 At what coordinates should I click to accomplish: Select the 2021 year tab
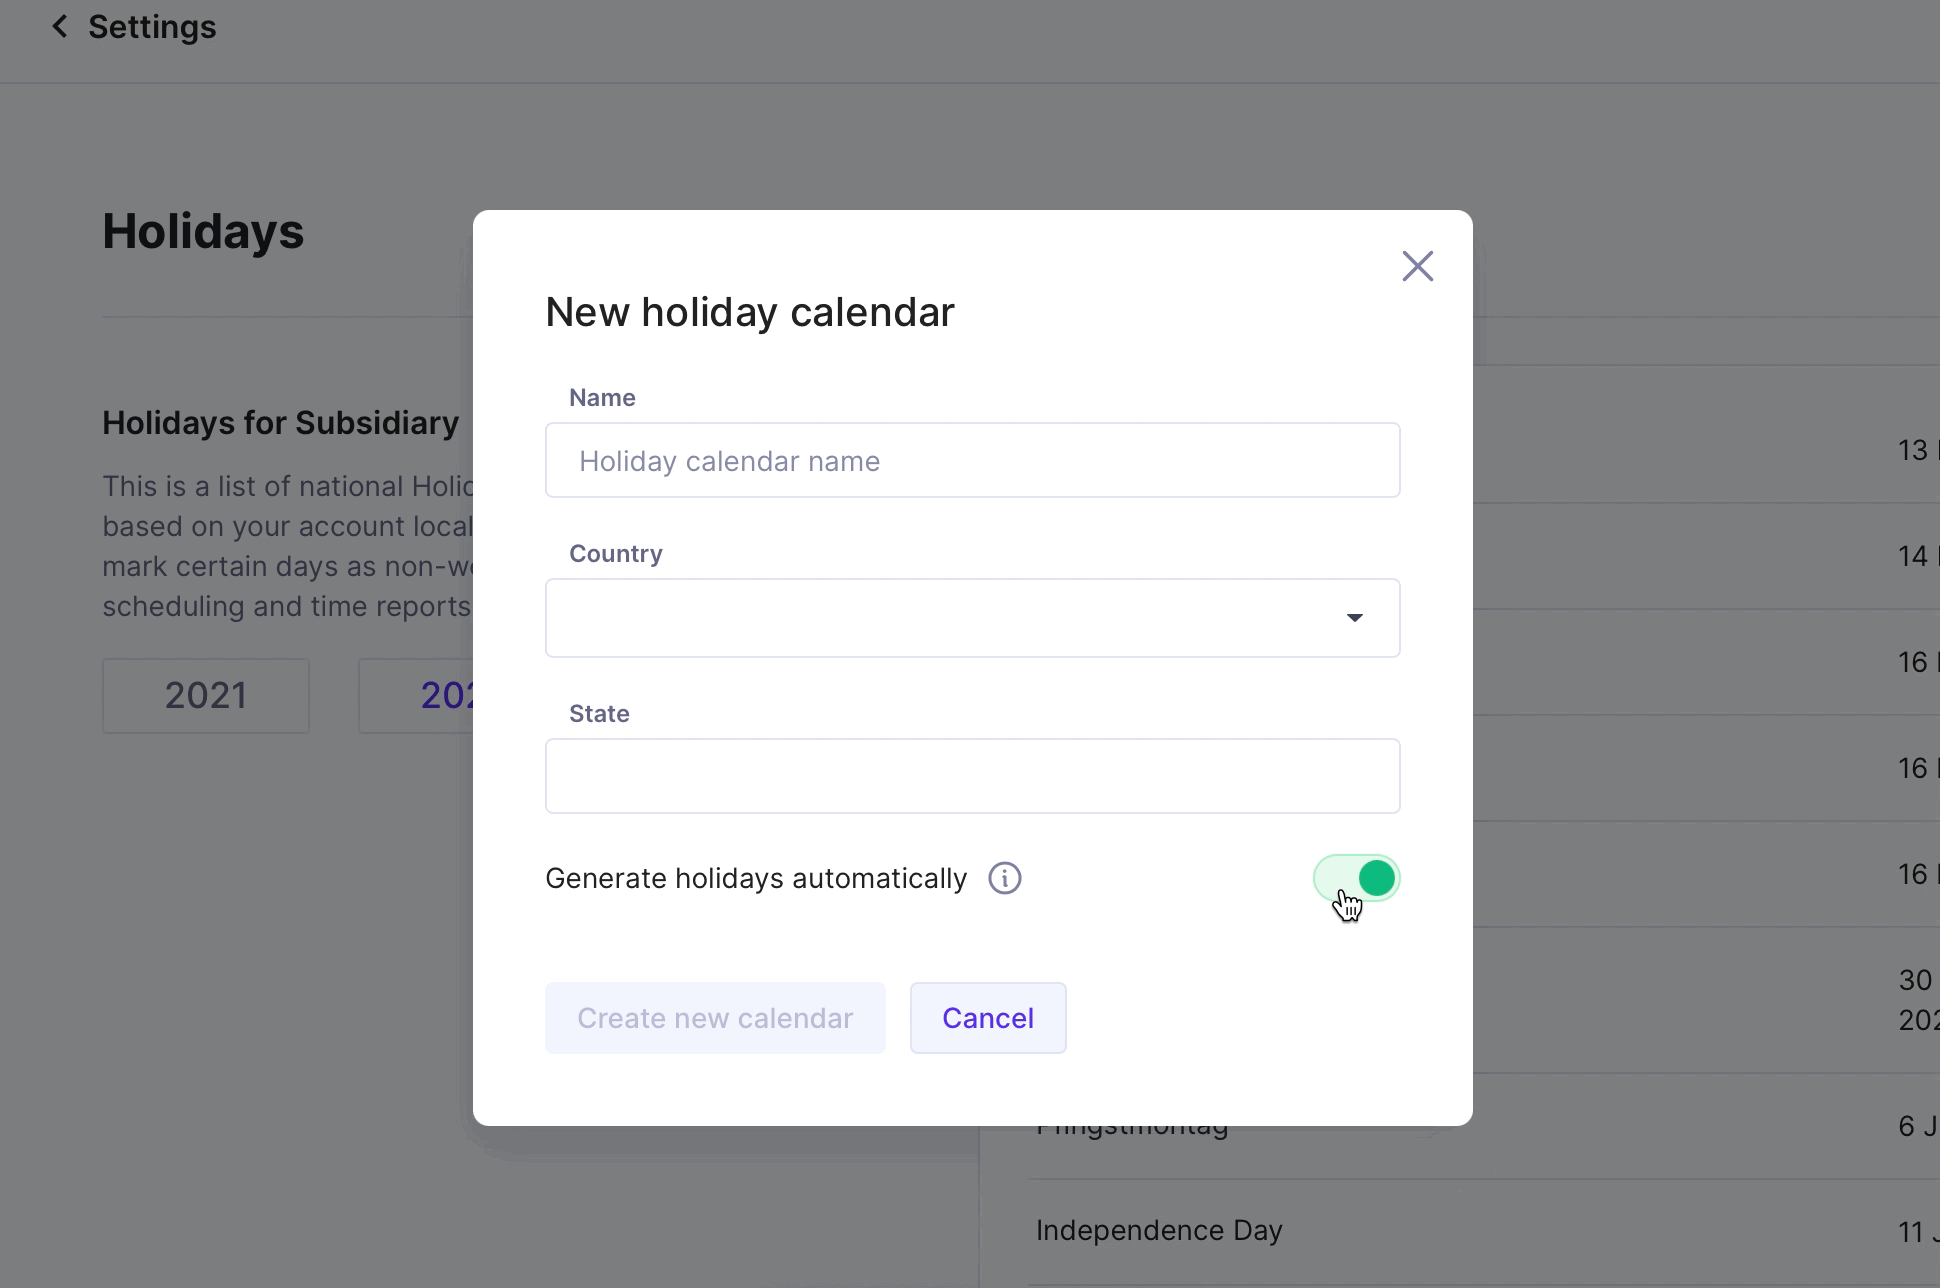(x=206, y=696)
